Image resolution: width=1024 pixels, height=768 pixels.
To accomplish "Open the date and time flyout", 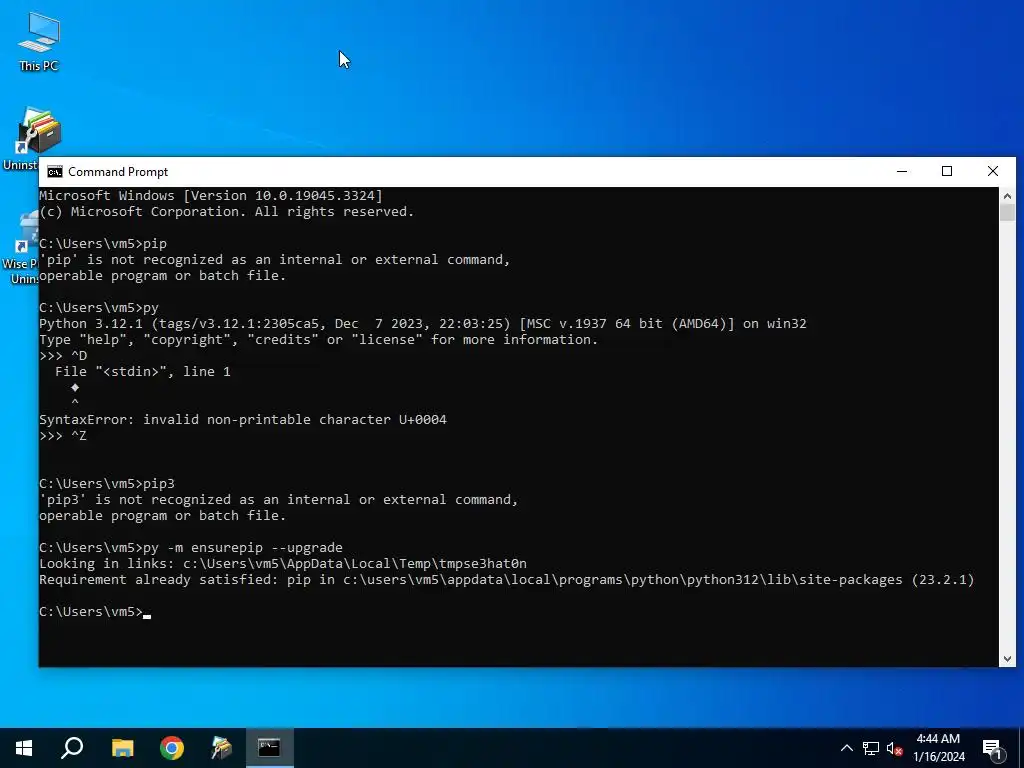I will click(938, 748).
